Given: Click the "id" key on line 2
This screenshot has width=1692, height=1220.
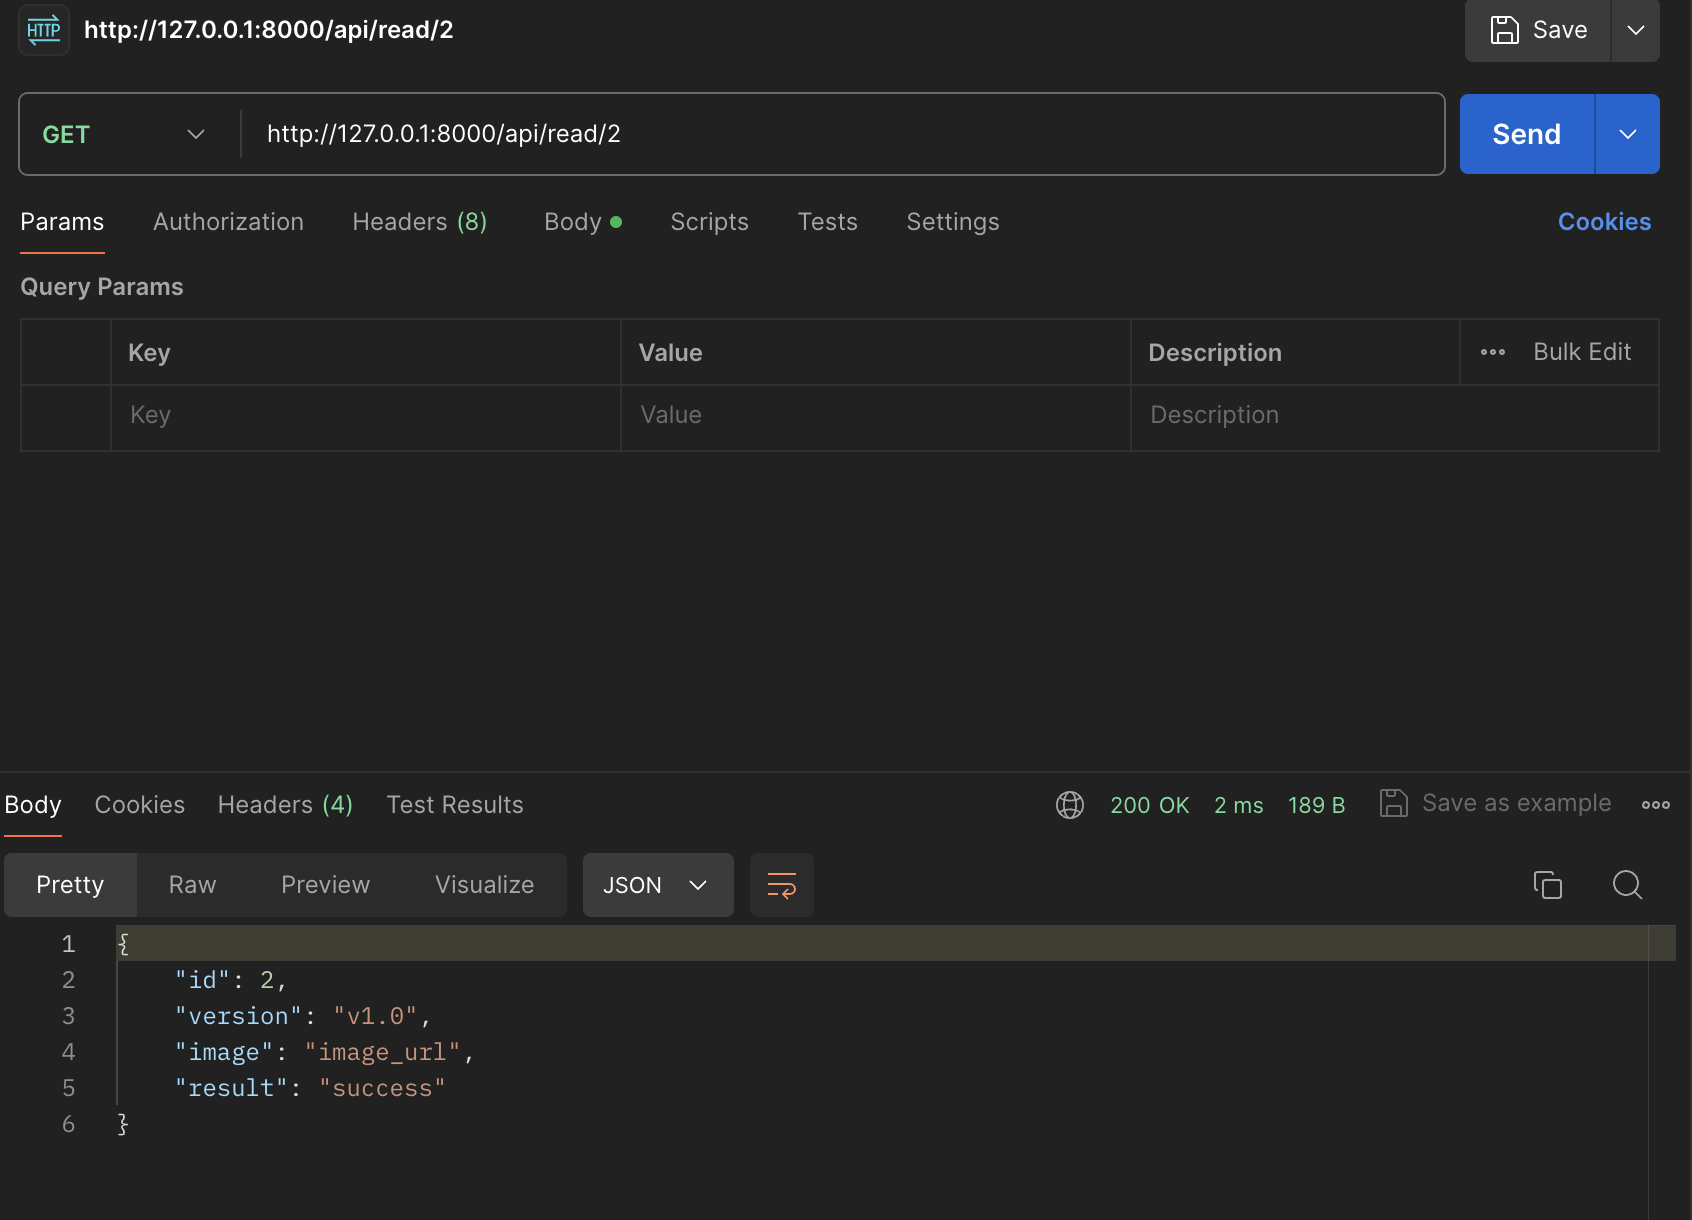Looking at the screenshot, I should [x=203, y=980].
